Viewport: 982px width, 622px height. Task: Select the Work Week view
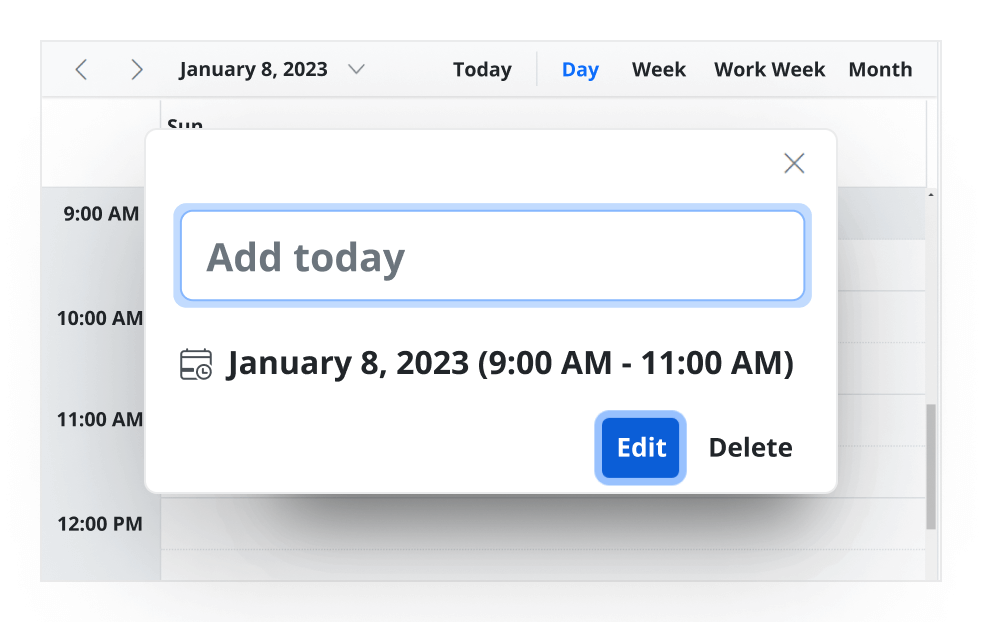769,69
